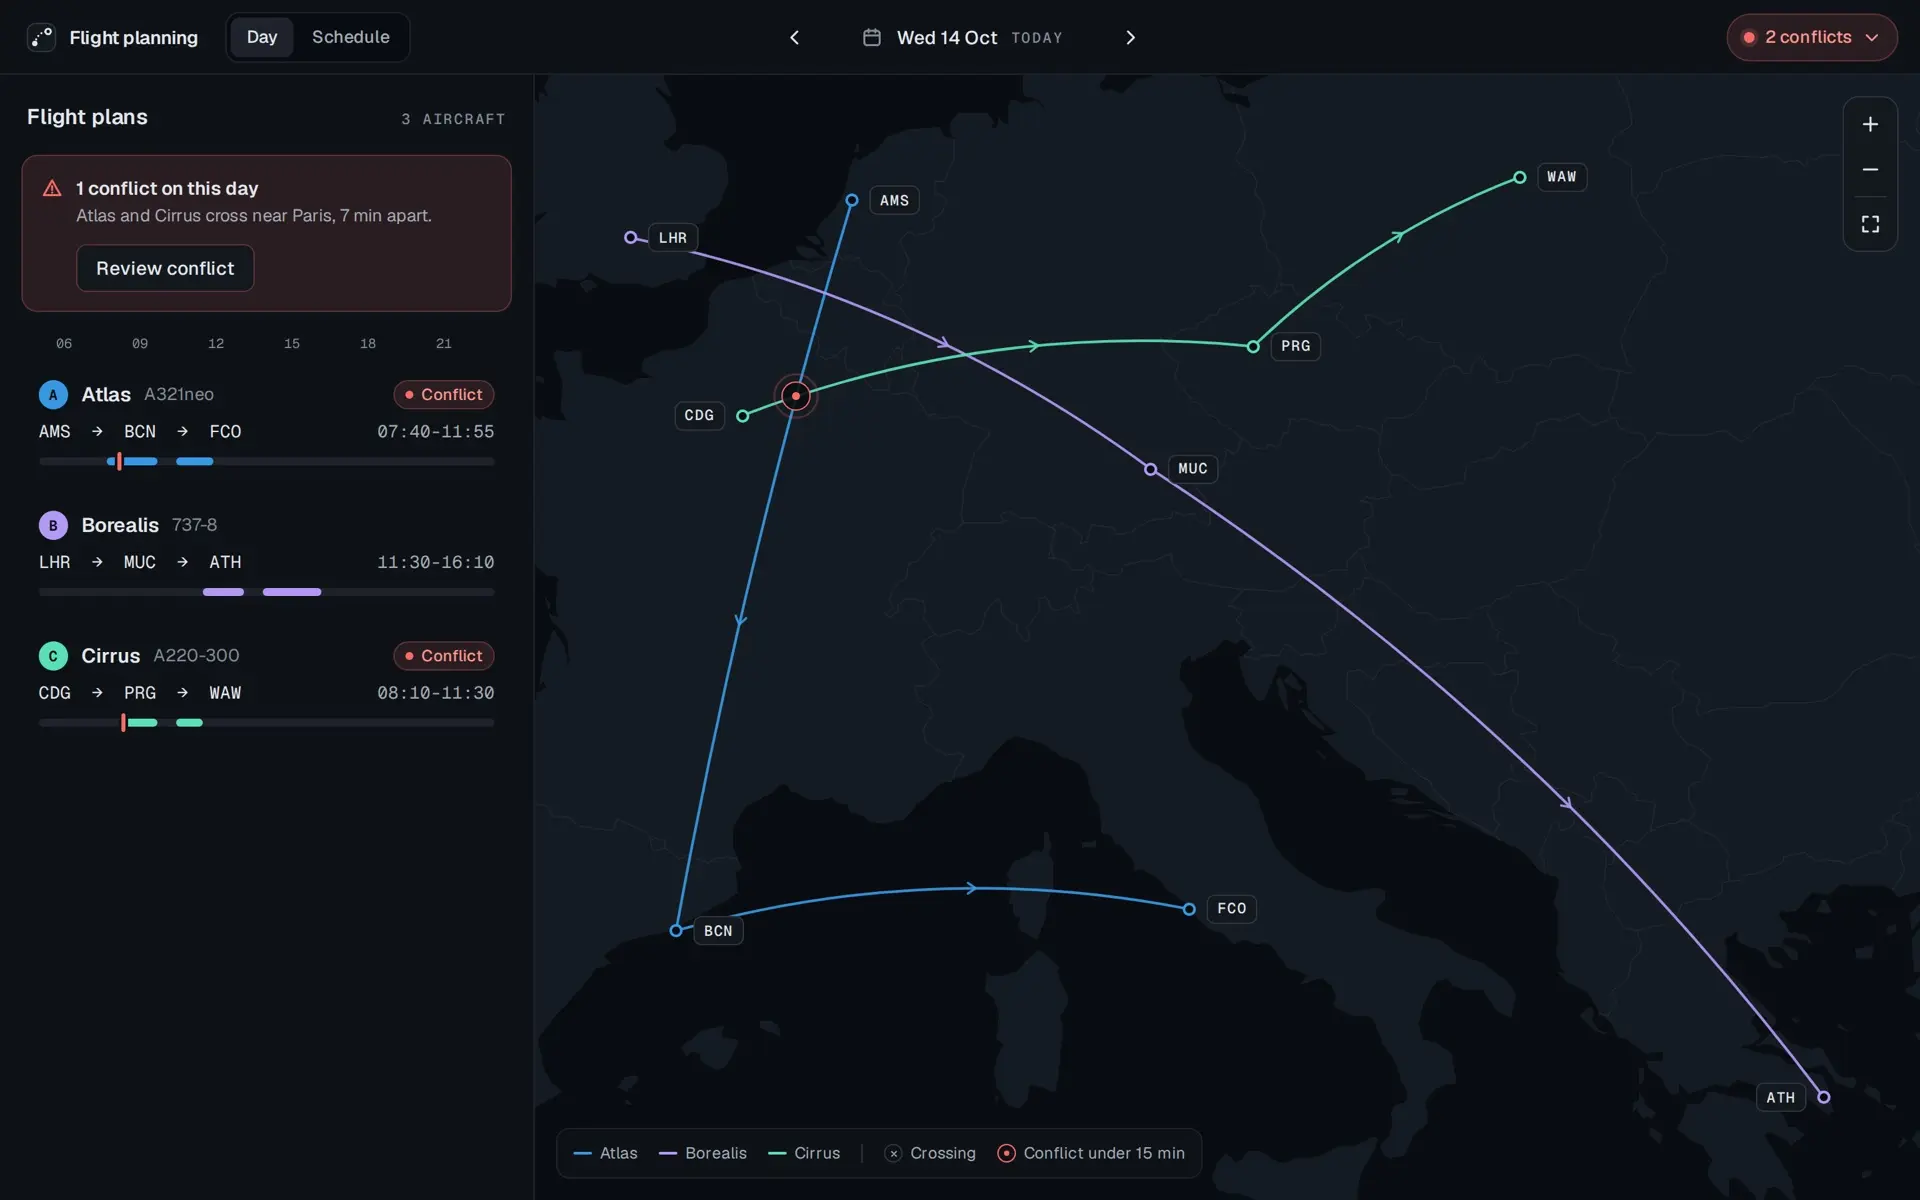Viewport: 1920px width, 1200px height.
Task: Select the Atlas aircraft avatar A
Action: 53,394
